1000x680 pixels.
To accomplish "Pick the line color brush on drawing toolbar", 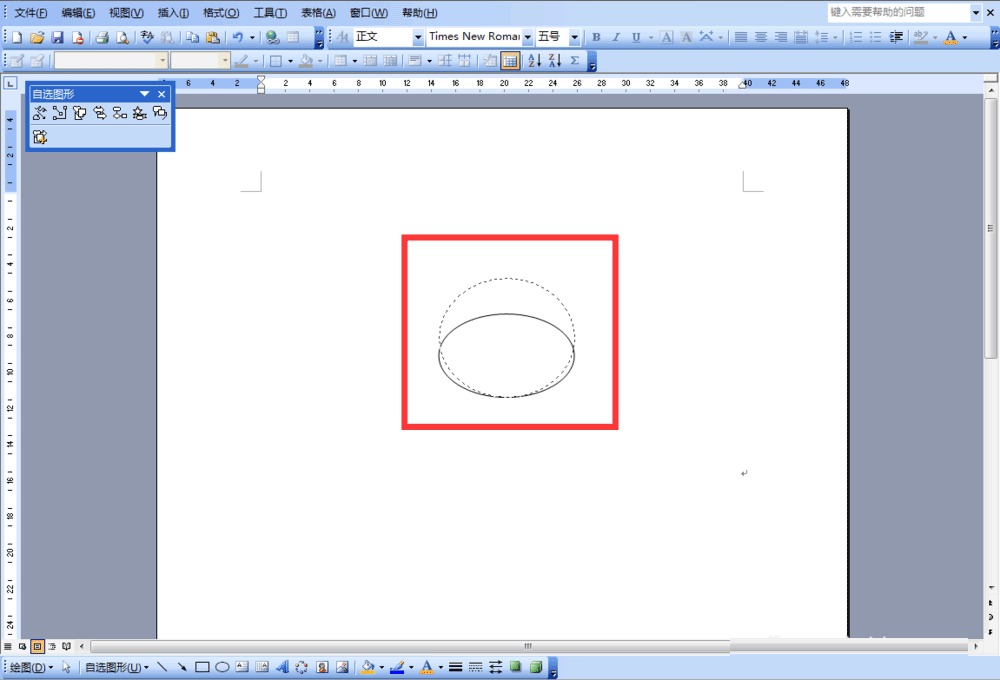I will click(397, 667).
